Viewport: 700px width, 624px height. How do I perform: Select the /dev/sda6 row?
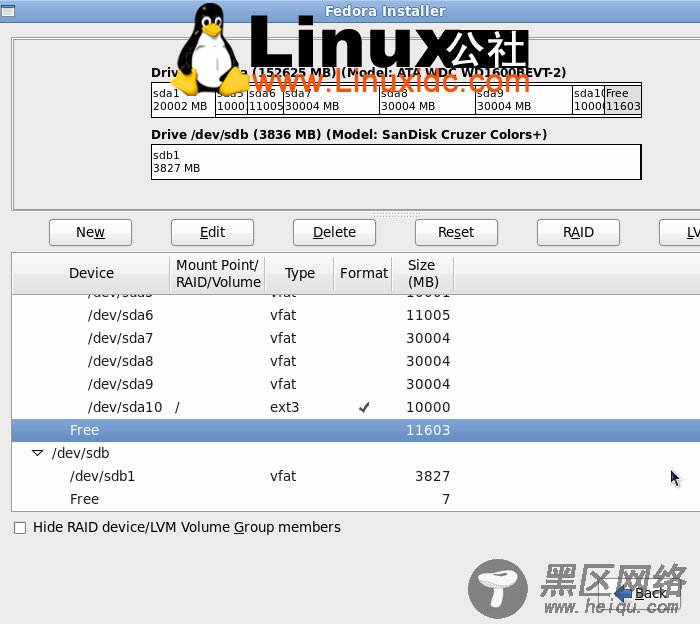[x=356, y=315]
